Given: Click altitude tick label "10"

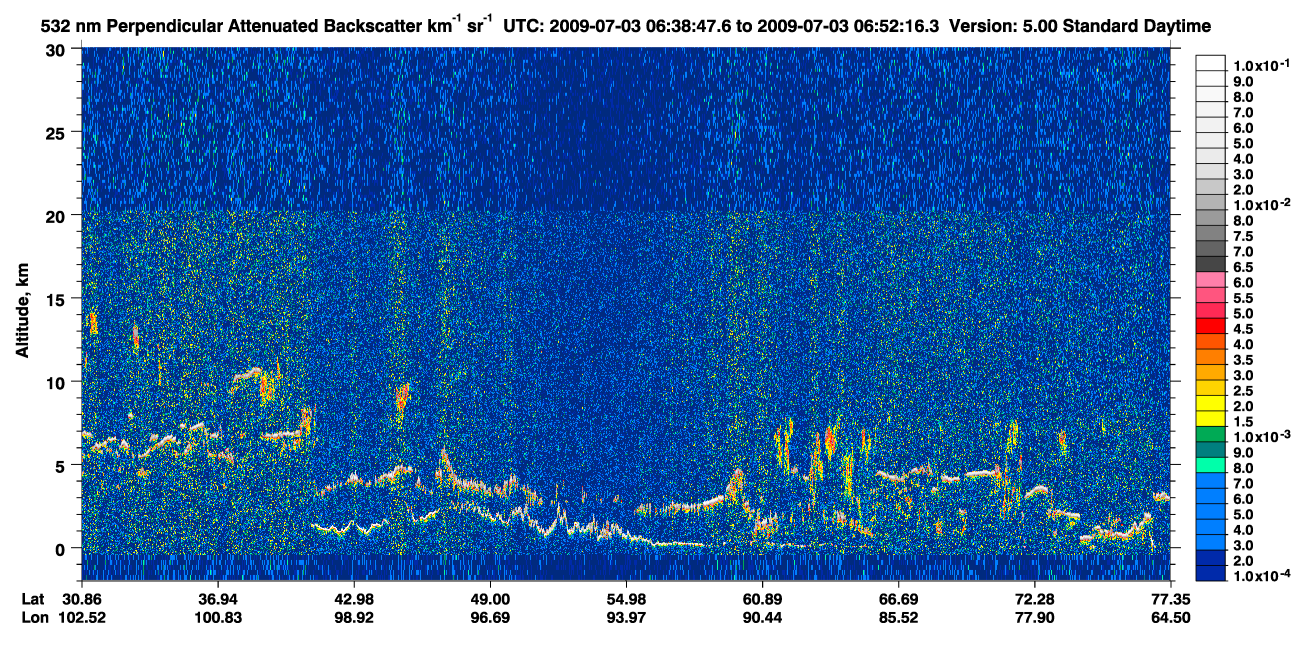Looking at the screenshot, I should coord(56,381).
